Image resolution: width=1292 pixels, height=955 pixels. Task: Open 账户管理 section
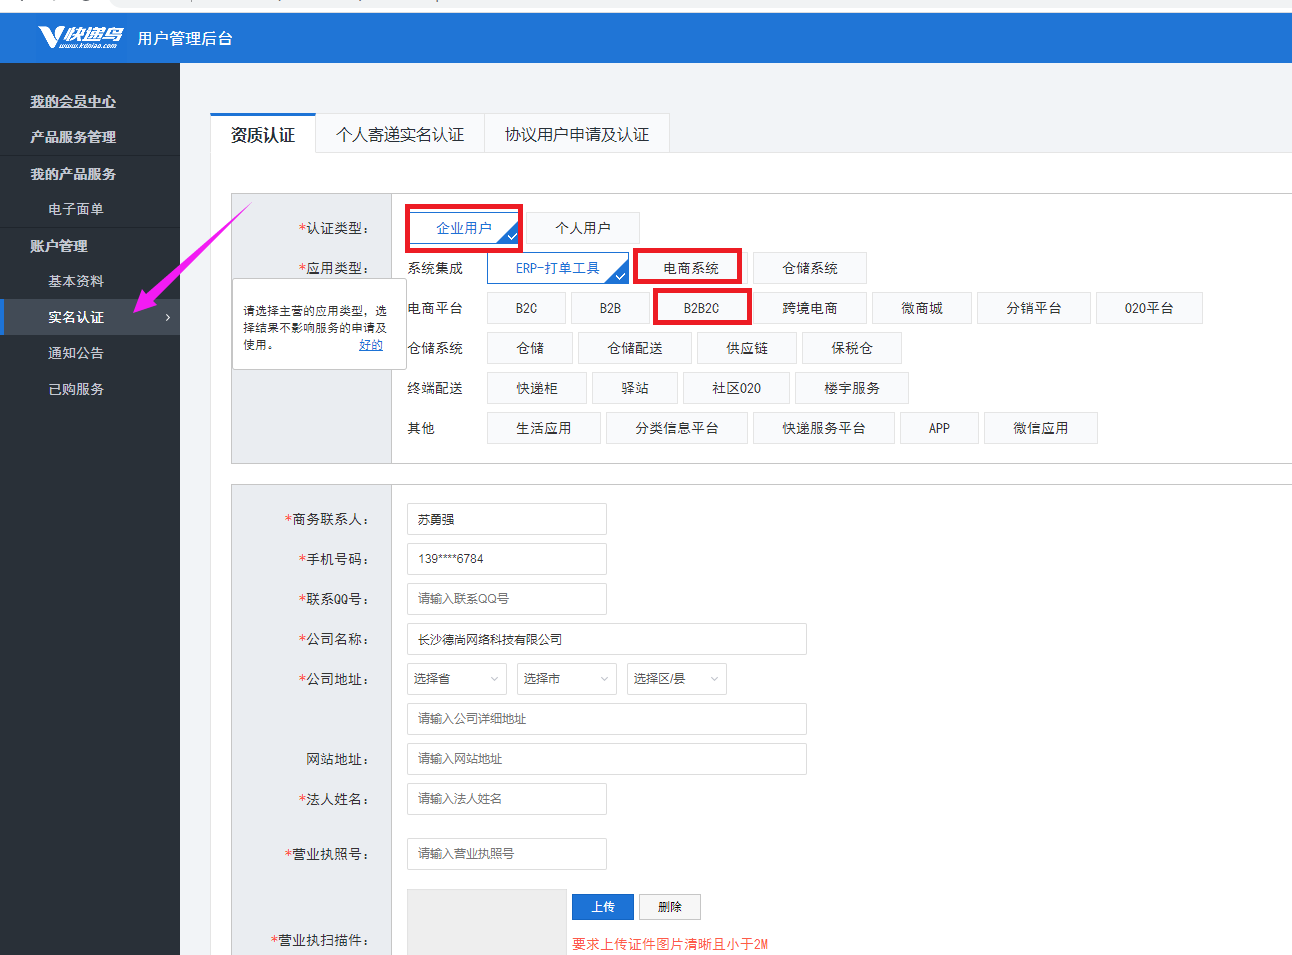tap(59, 245)
